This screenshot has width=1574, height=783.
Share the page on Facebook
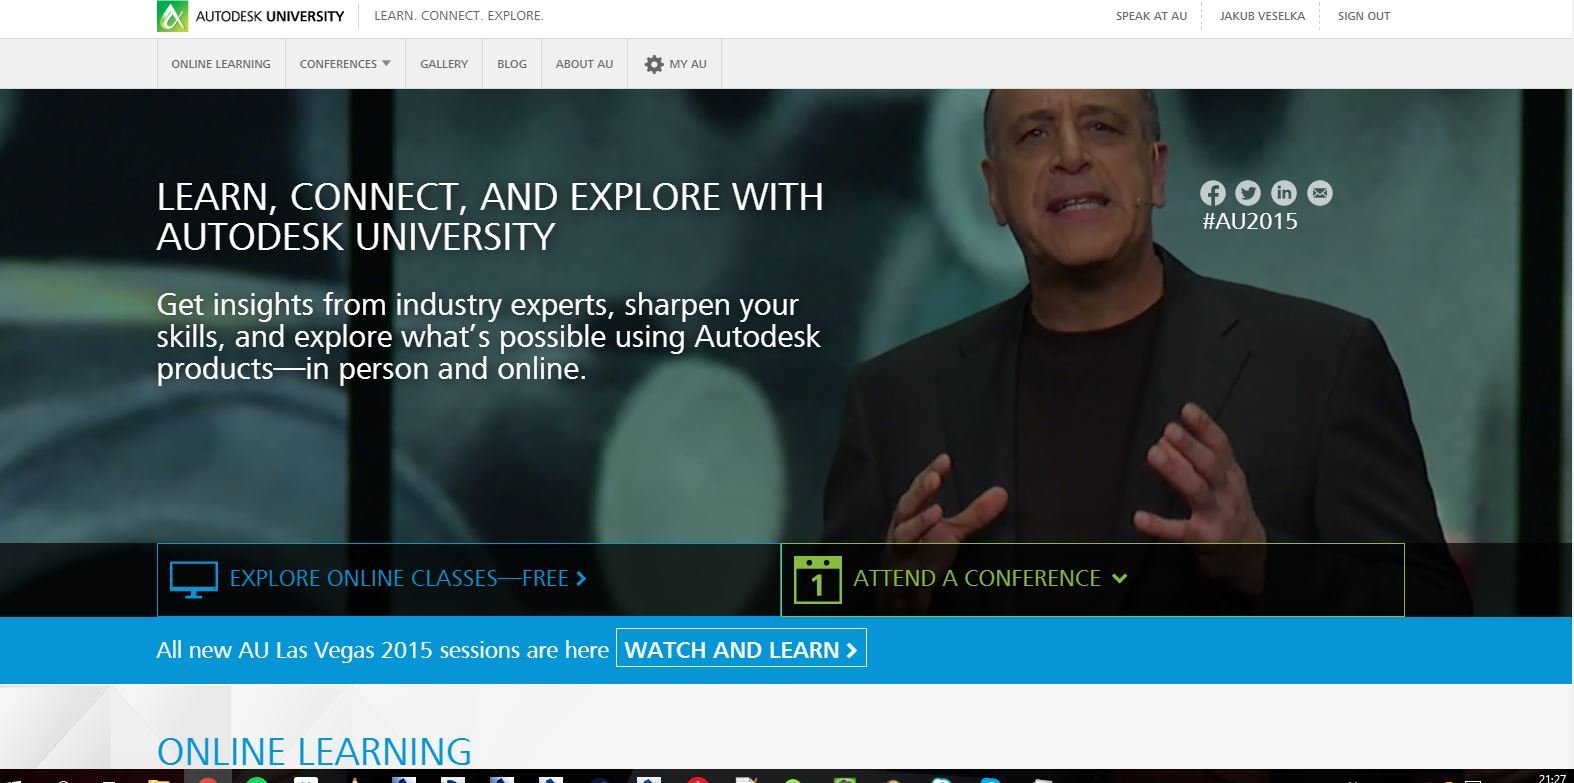[1212, 193]
